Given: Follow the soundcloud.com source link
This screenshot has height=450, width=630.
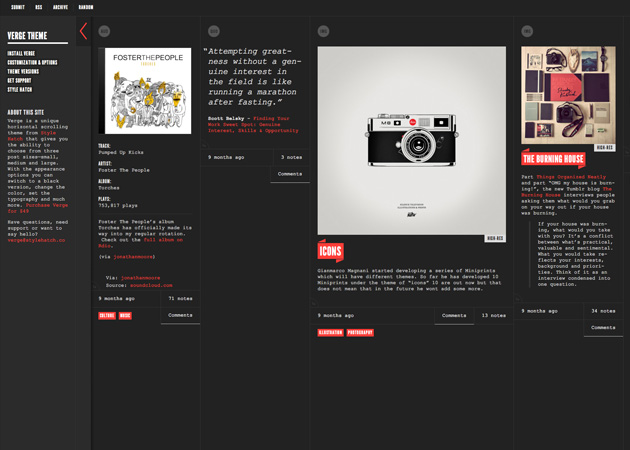Looking at the screenshot, I should 151,285.
